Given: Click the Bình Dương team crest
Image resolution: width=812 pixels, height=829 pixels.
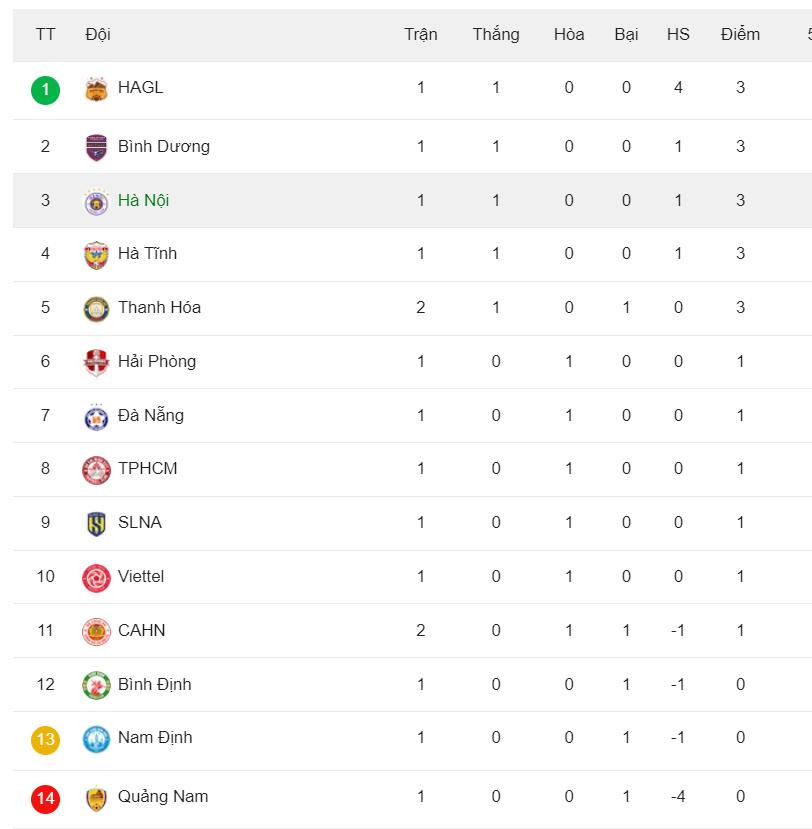Looking at the screenshot, I should click(96, 147).
